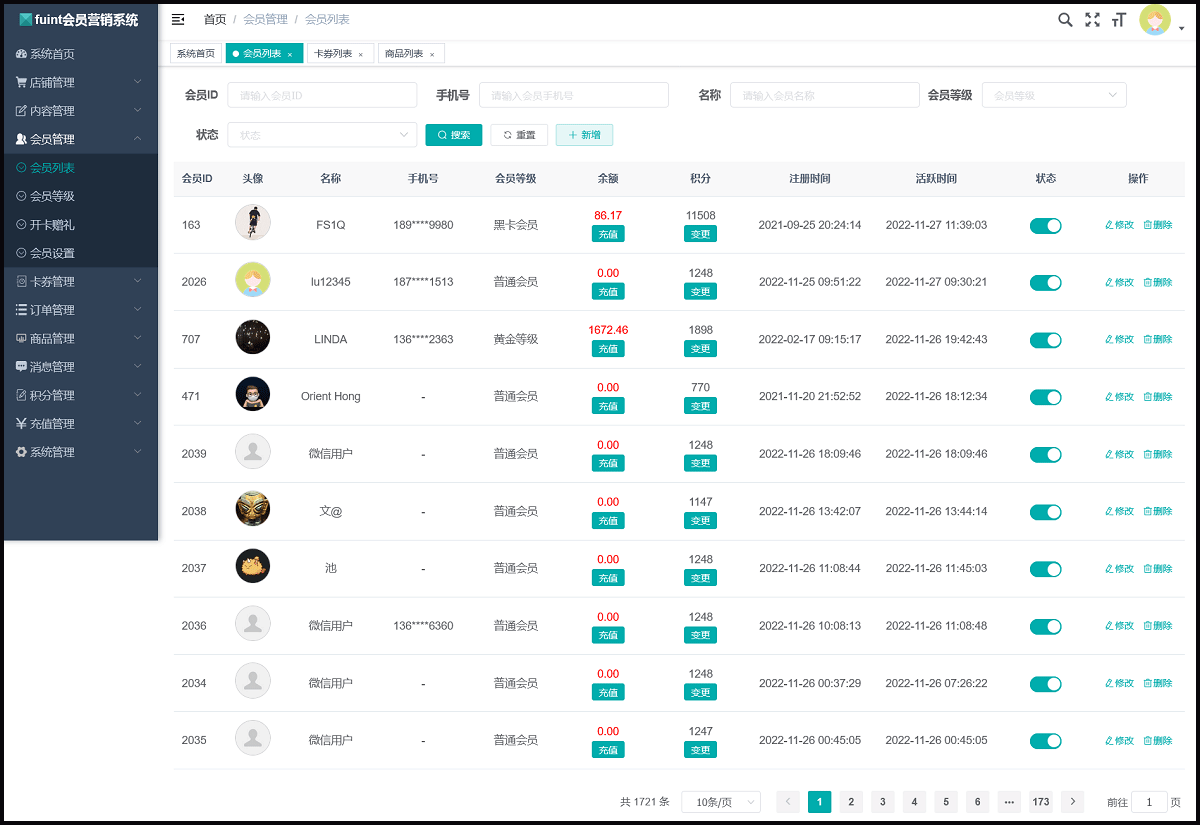Screen dimensions: 1200x825
Task: Collapse sidebar using the hamburger icon
Action: 177,19
